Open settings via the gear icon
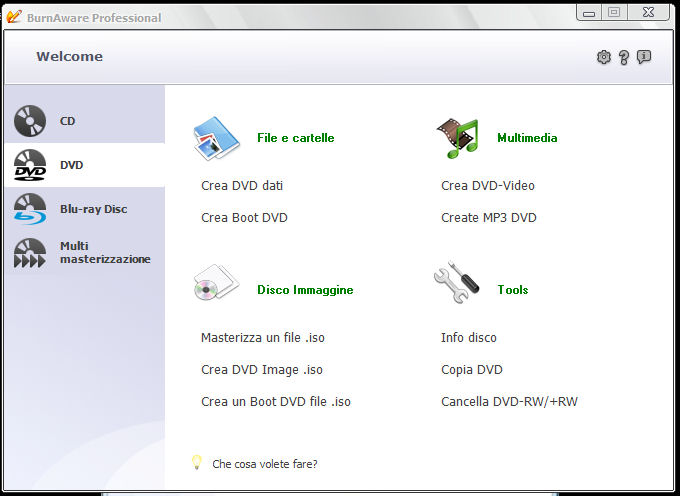This screenshot has width=680, height=496. (x=604, y=57)
